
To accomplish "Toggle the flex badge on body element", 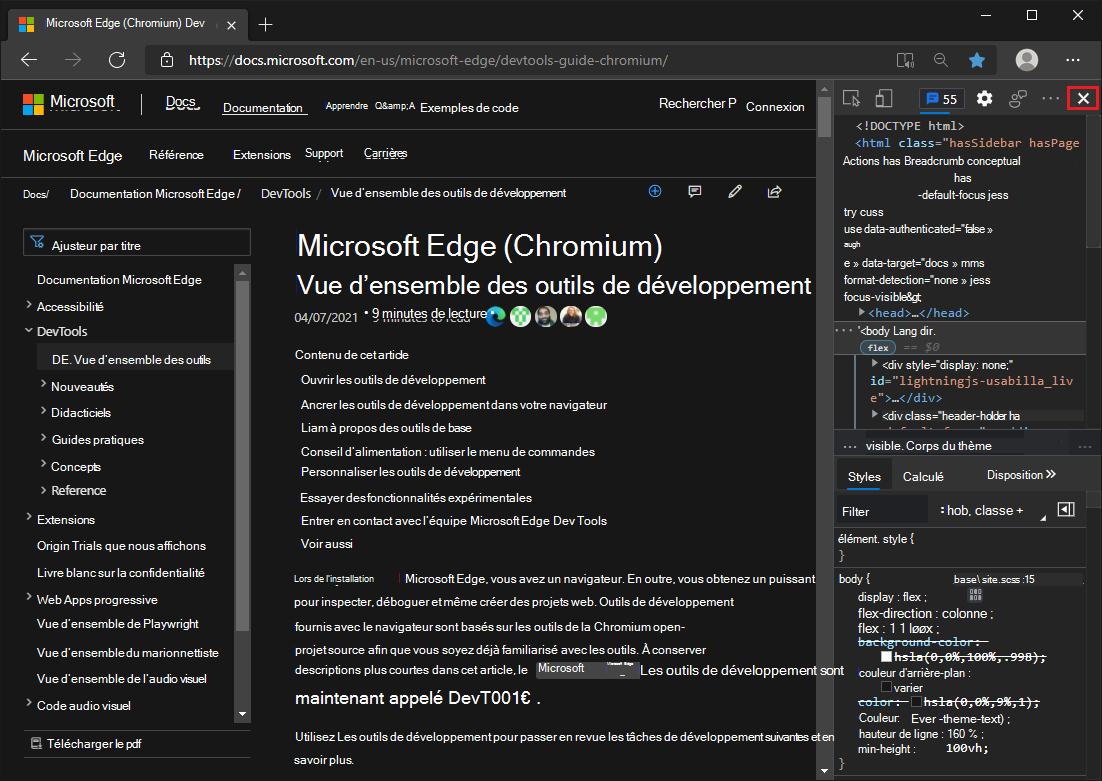I will (878, 348).
